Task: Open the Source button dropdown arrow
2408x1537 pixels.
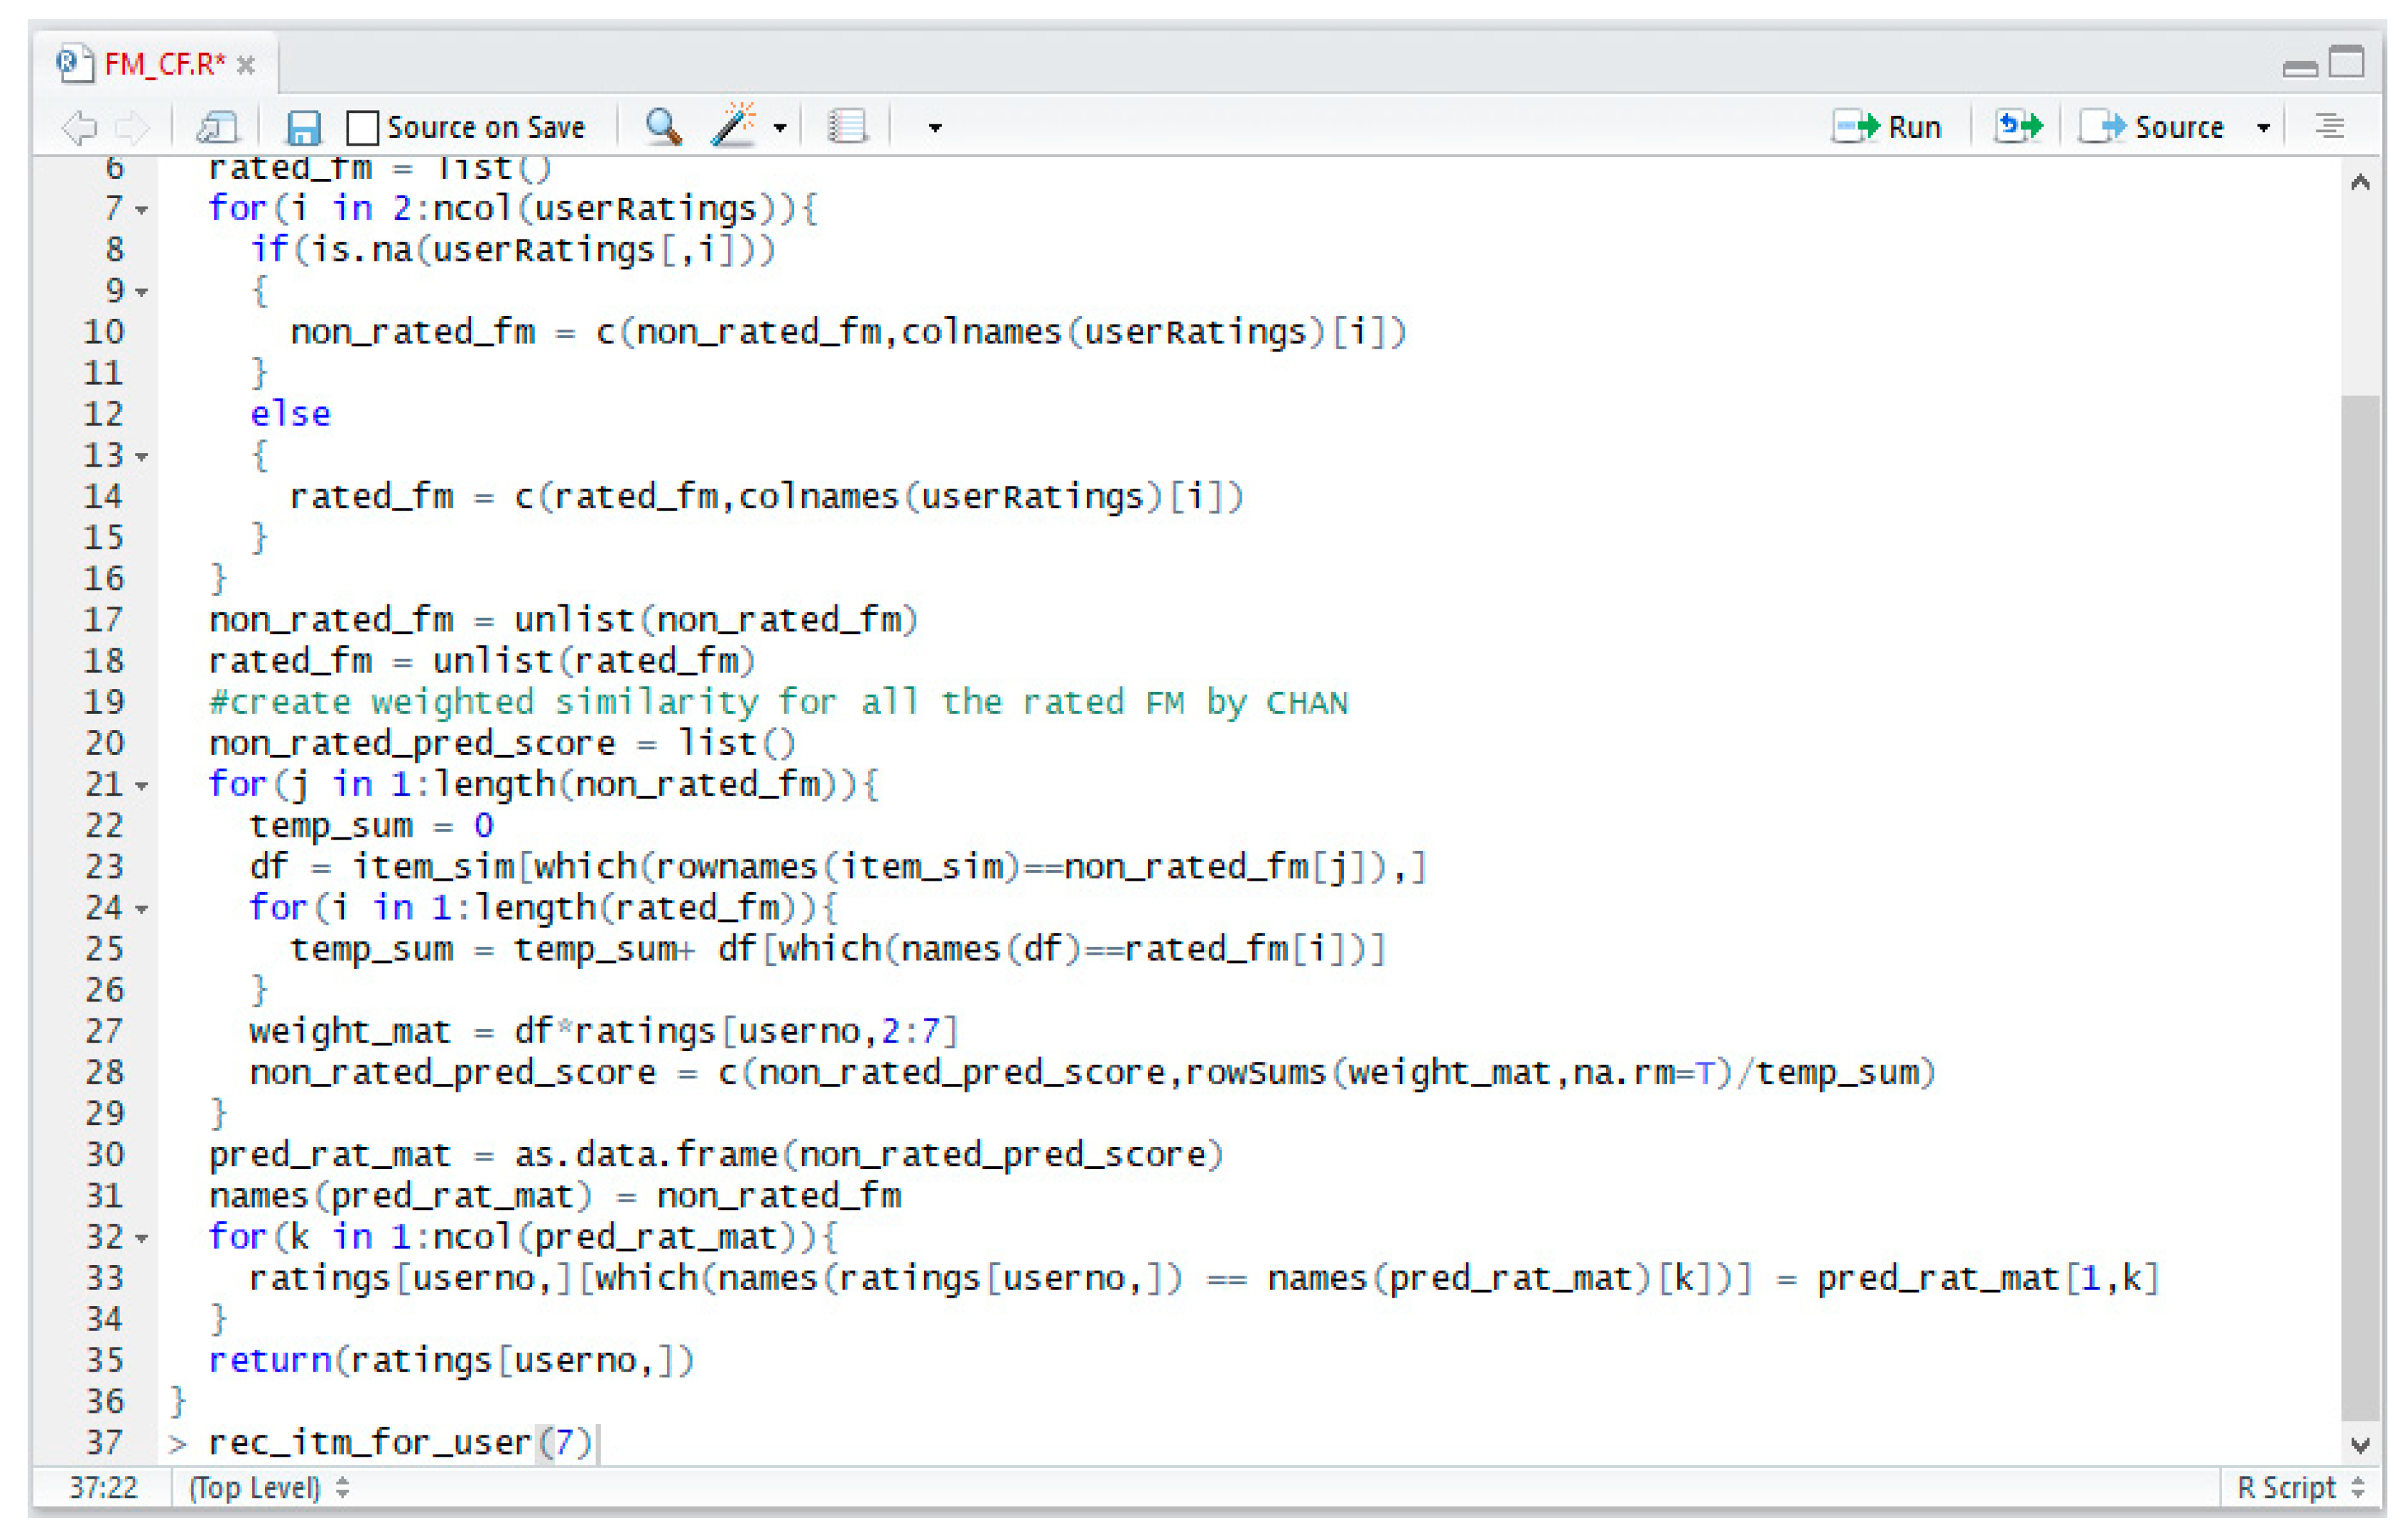Action: click(x=2264, y=129)
